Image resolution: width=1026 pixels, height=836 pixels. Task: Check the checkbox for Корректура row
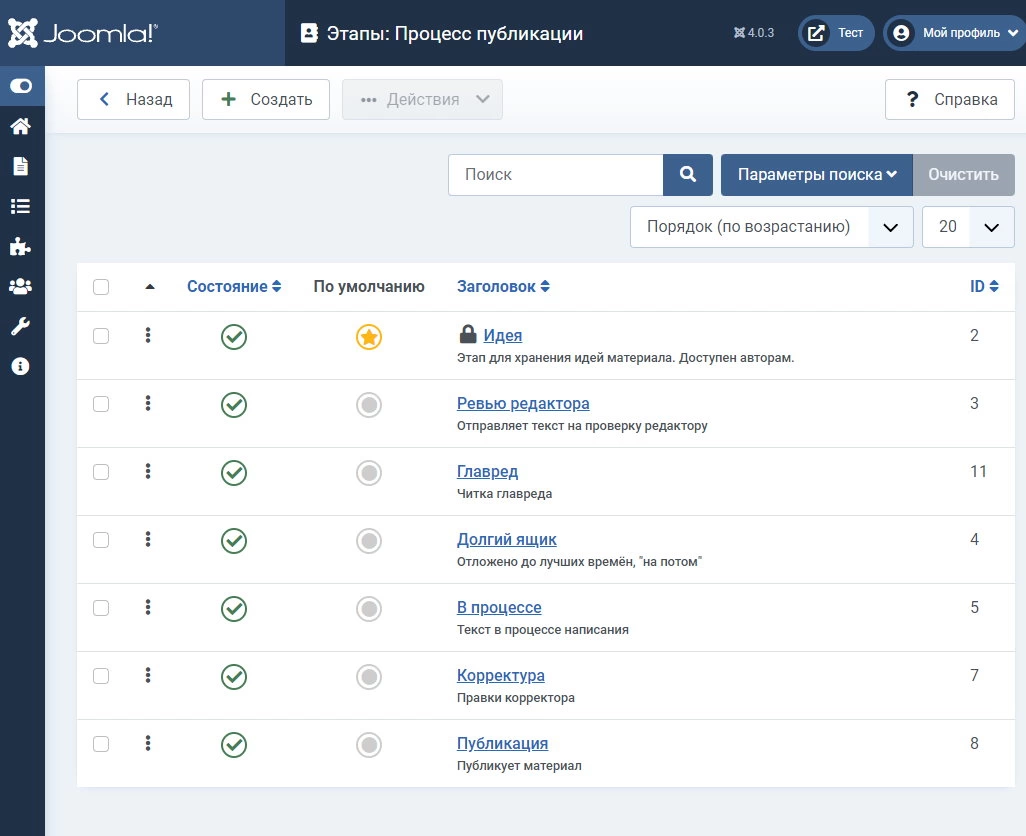point(101,676)
